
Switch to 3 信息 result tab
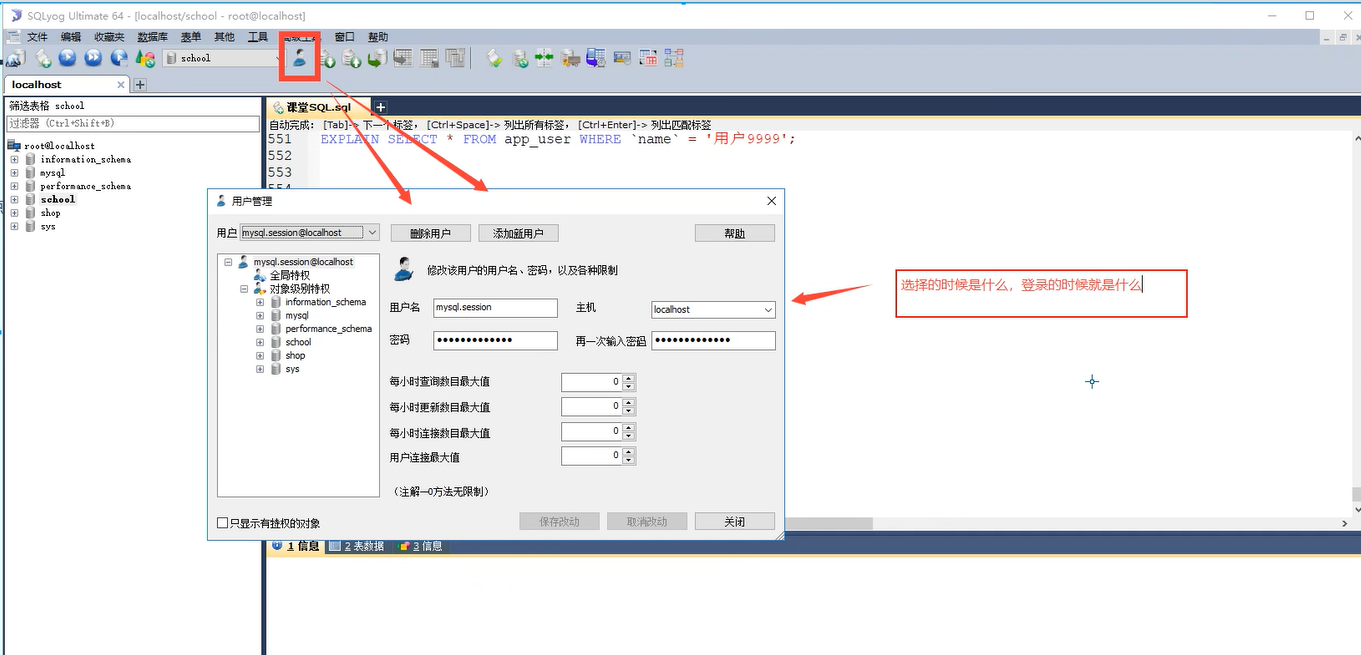[420, 546]
